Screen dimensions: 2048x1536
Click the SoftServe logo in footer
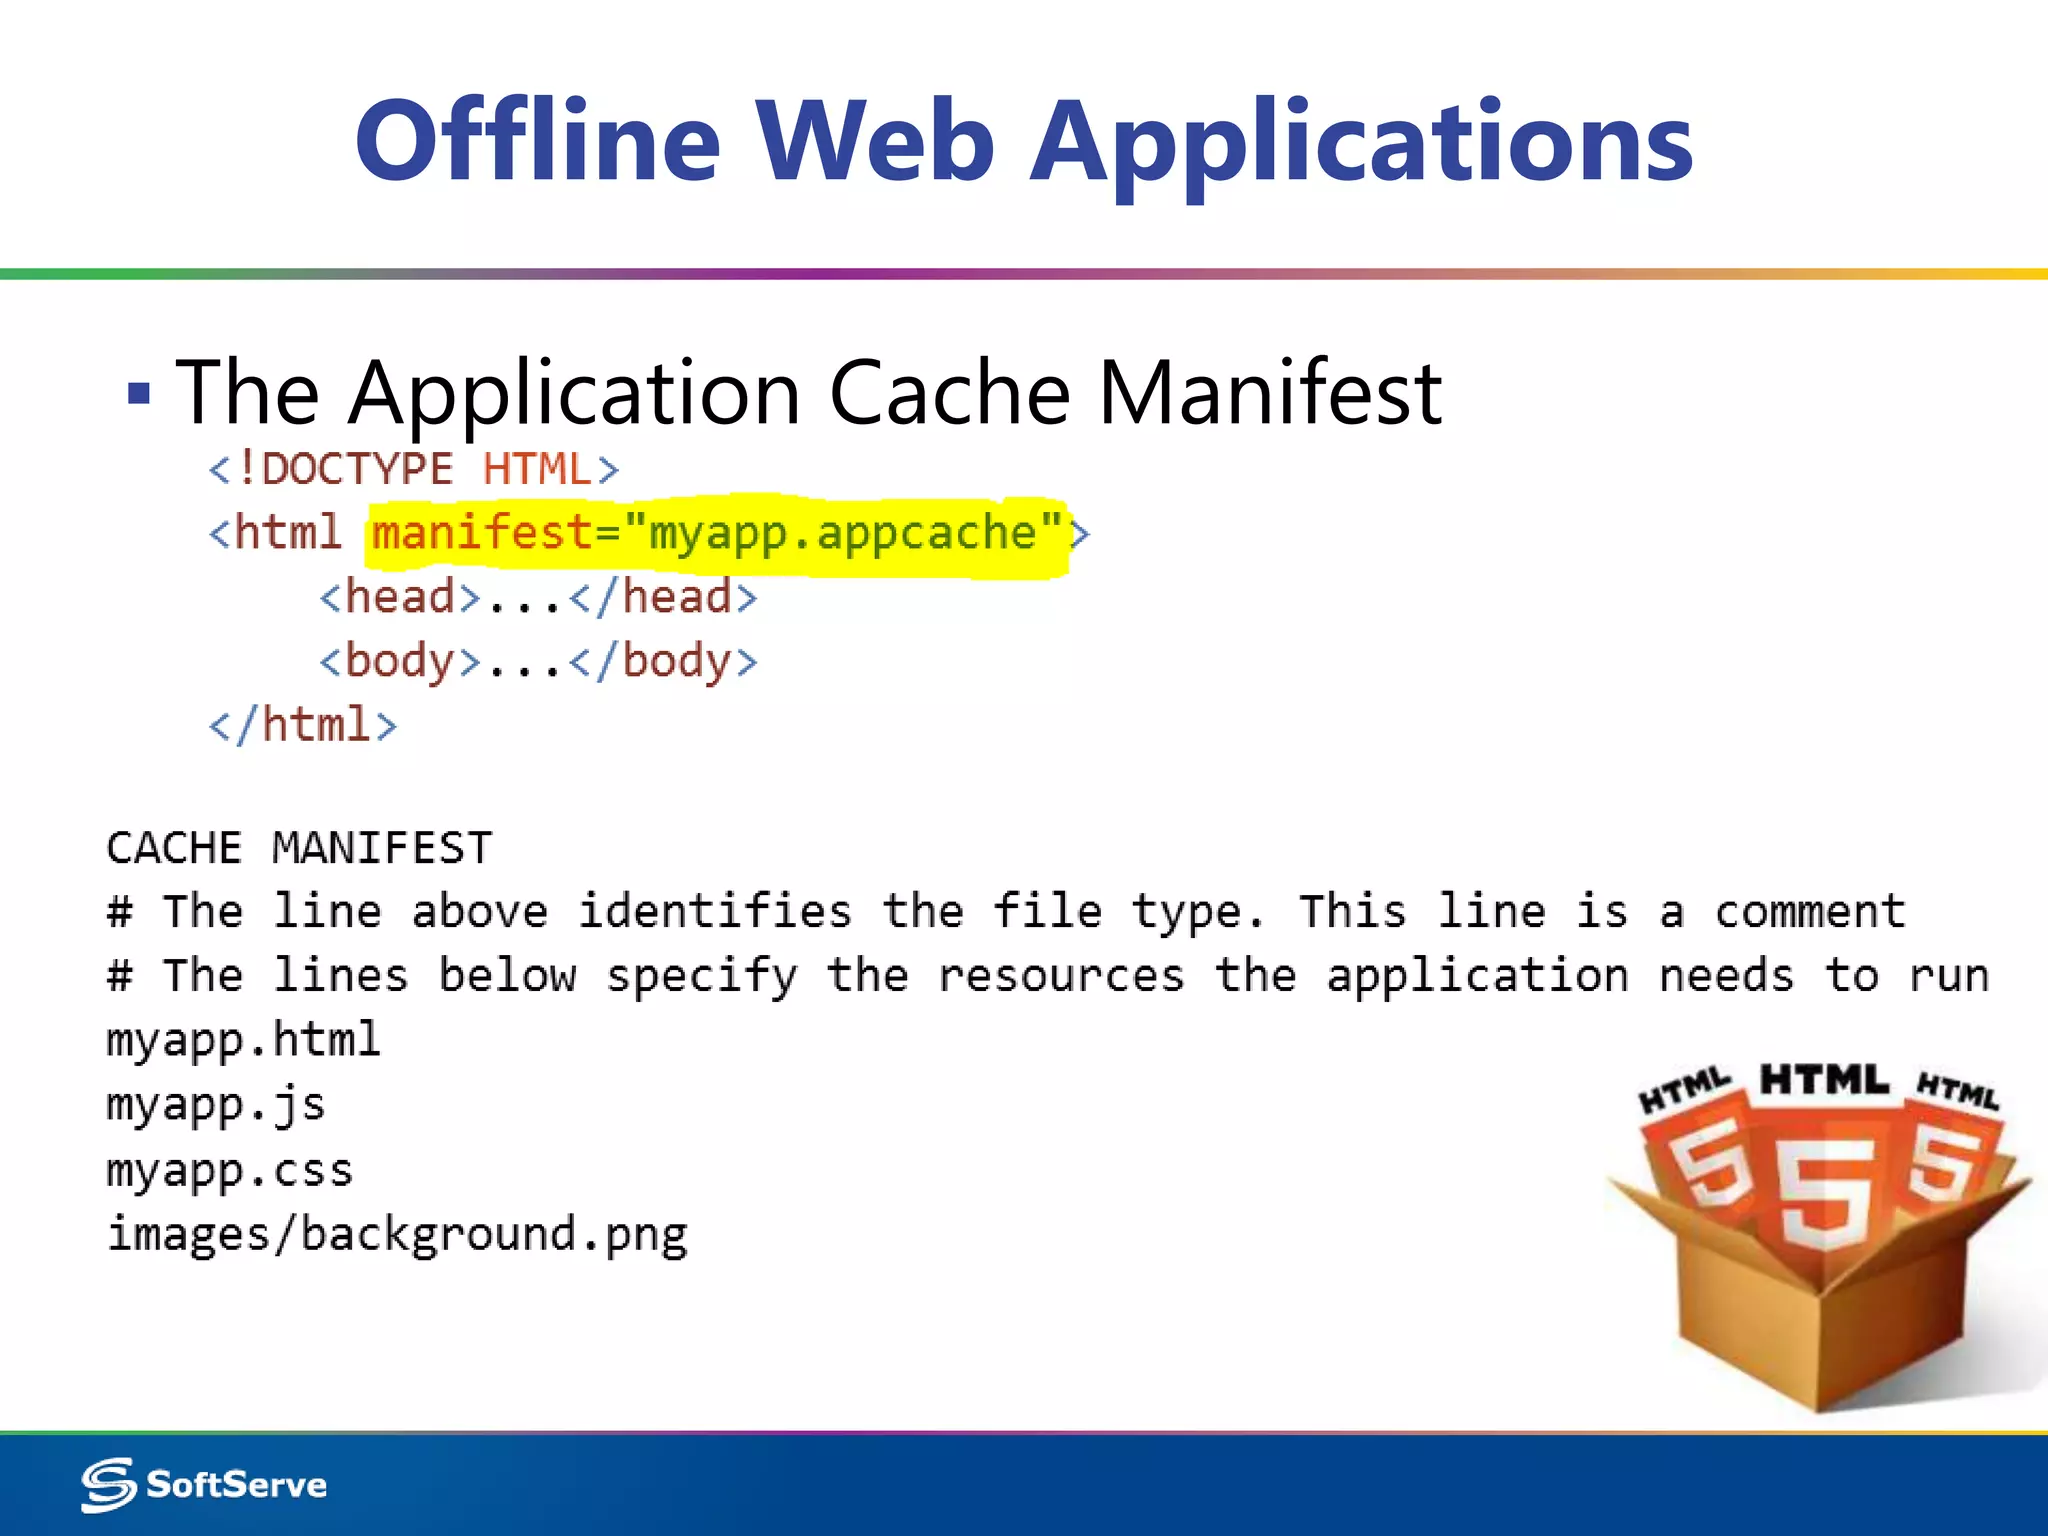(204, 1485)
